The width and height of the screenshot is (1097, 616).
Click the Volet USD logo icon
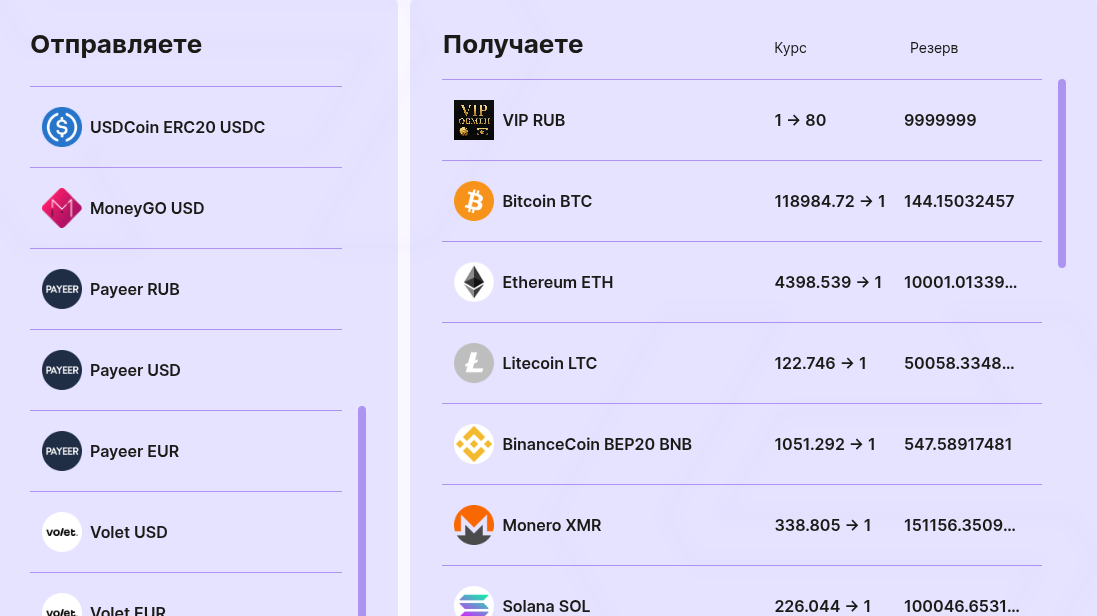[x=62, y=532]
